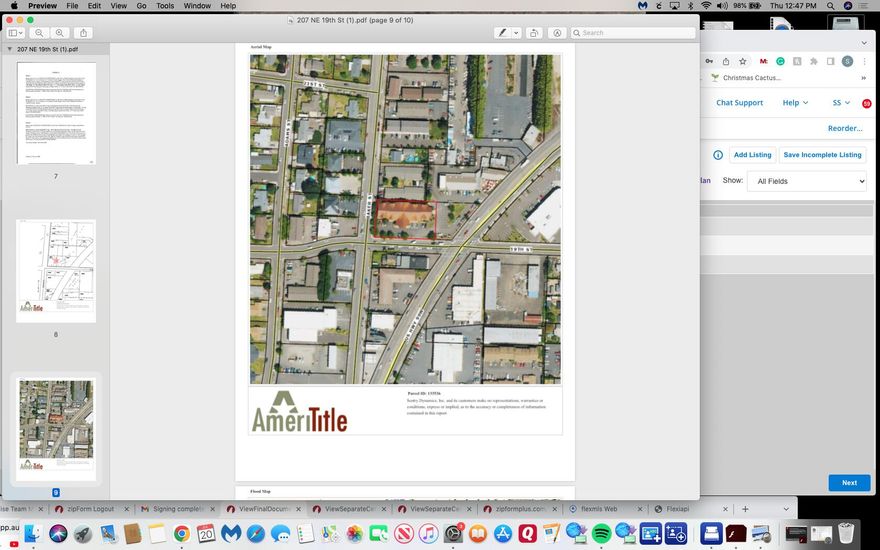Expand the highlight color dropdown arrow
Screen dimensions: 880x550
(x=516, y=33)
